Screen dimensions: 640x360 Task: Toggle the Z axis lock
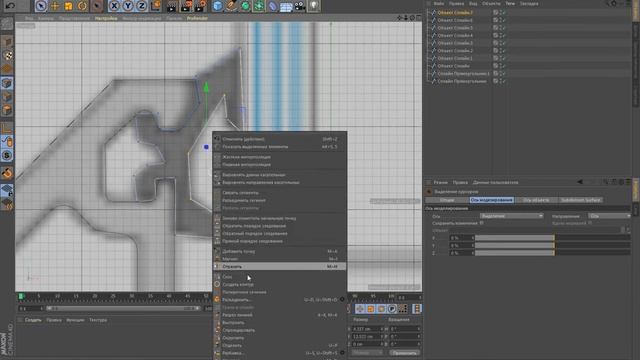142,6
